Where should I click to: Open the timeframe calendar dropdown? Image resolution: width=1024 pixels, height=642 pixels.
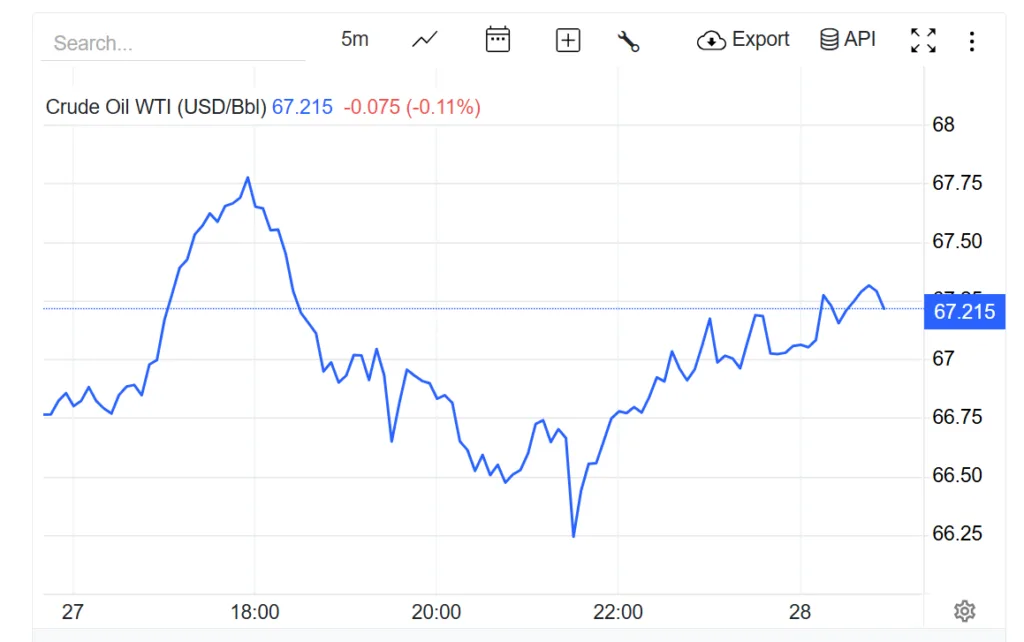tap(497, 39)
